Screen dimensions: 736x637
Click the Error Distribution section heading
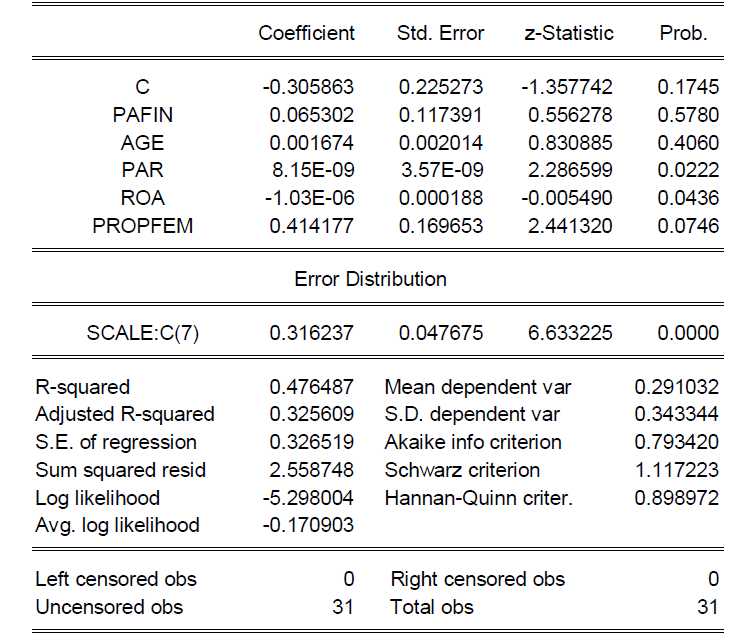tap(370, 279)
